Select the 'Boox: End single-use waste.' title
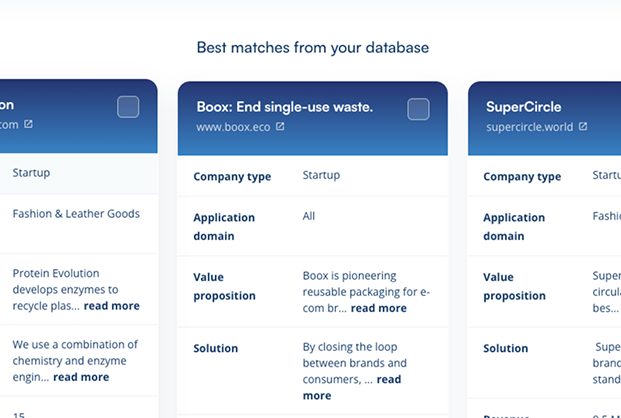Viewport: 621px width, 418px height. (285, 107)
